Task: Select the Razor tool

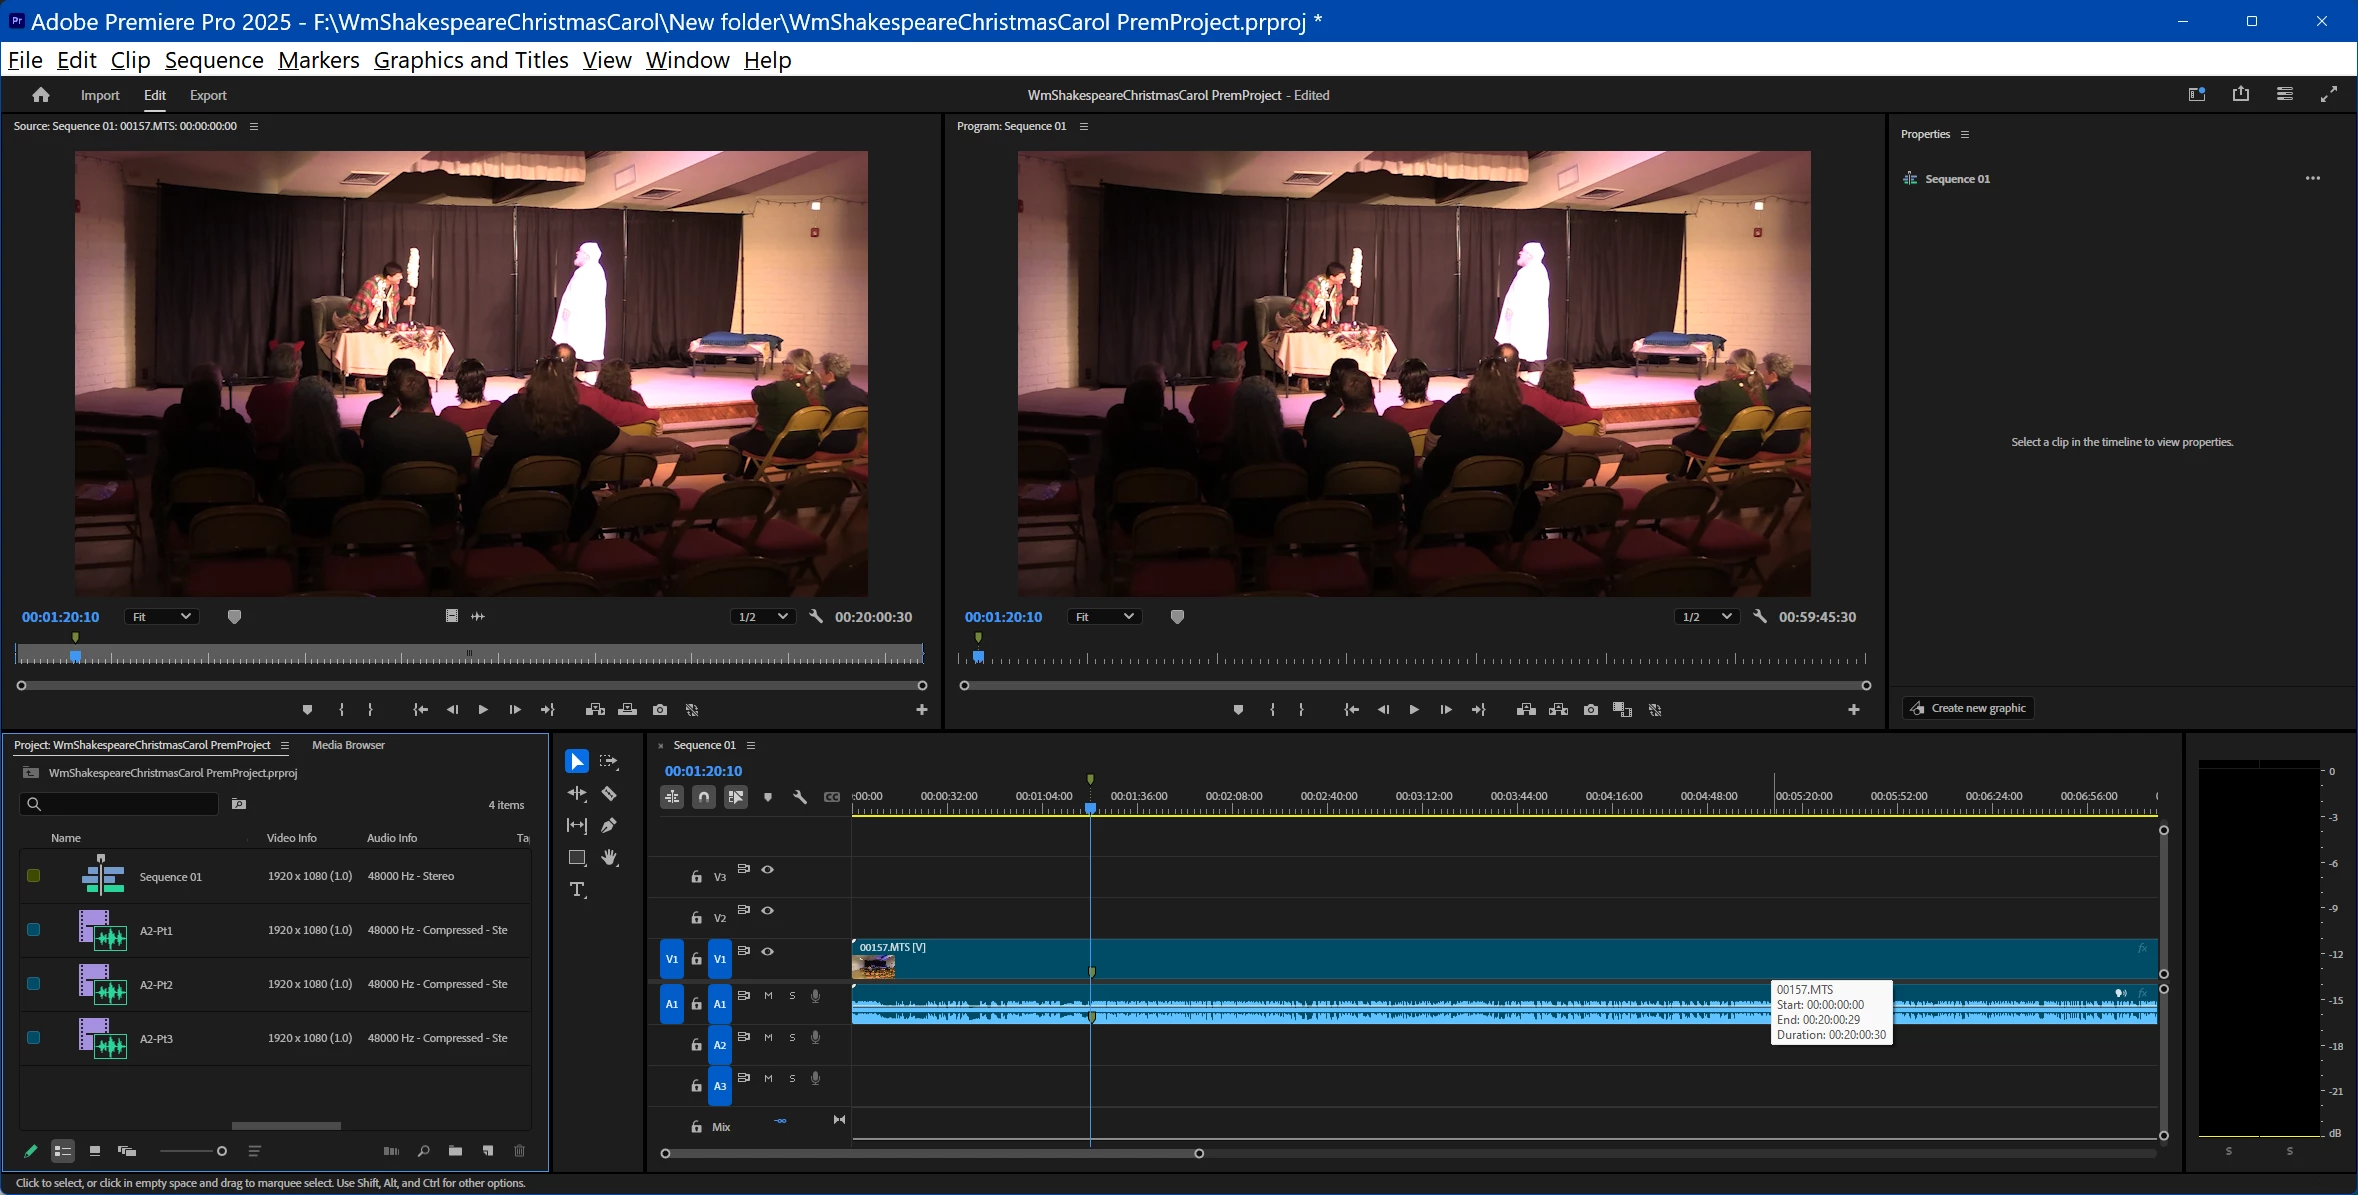Action: (609, 794)
